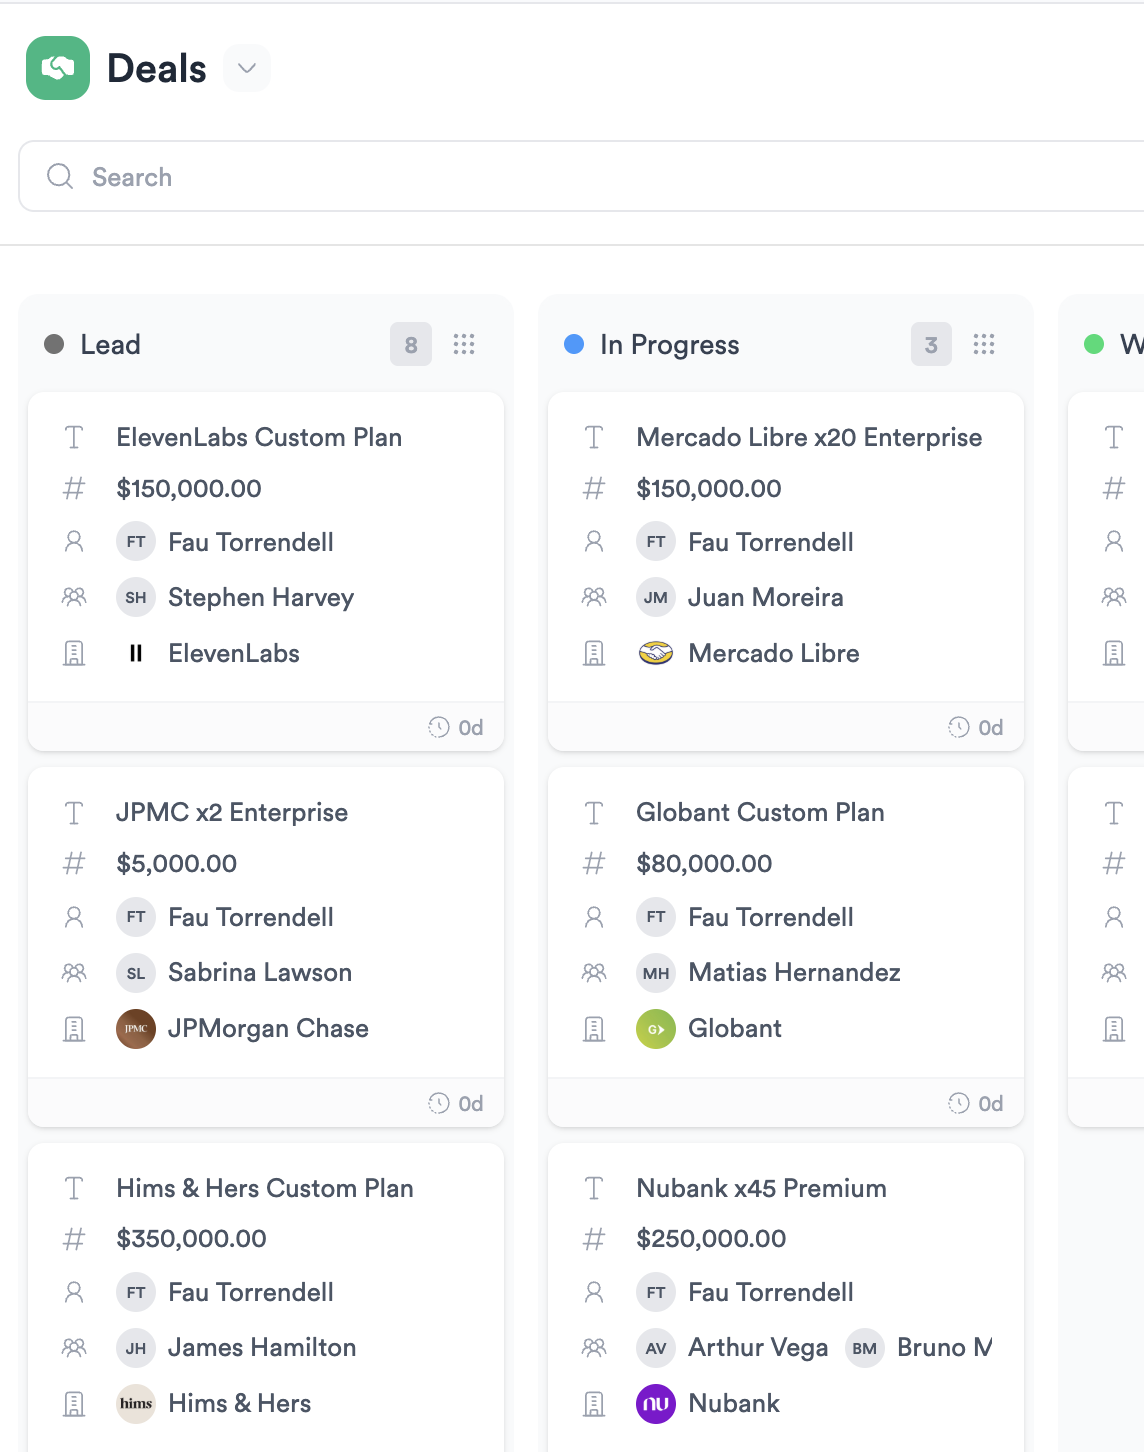Open ElevenLabs Custom Plan deal
1144x1452 pixels.
coord(259,437)
